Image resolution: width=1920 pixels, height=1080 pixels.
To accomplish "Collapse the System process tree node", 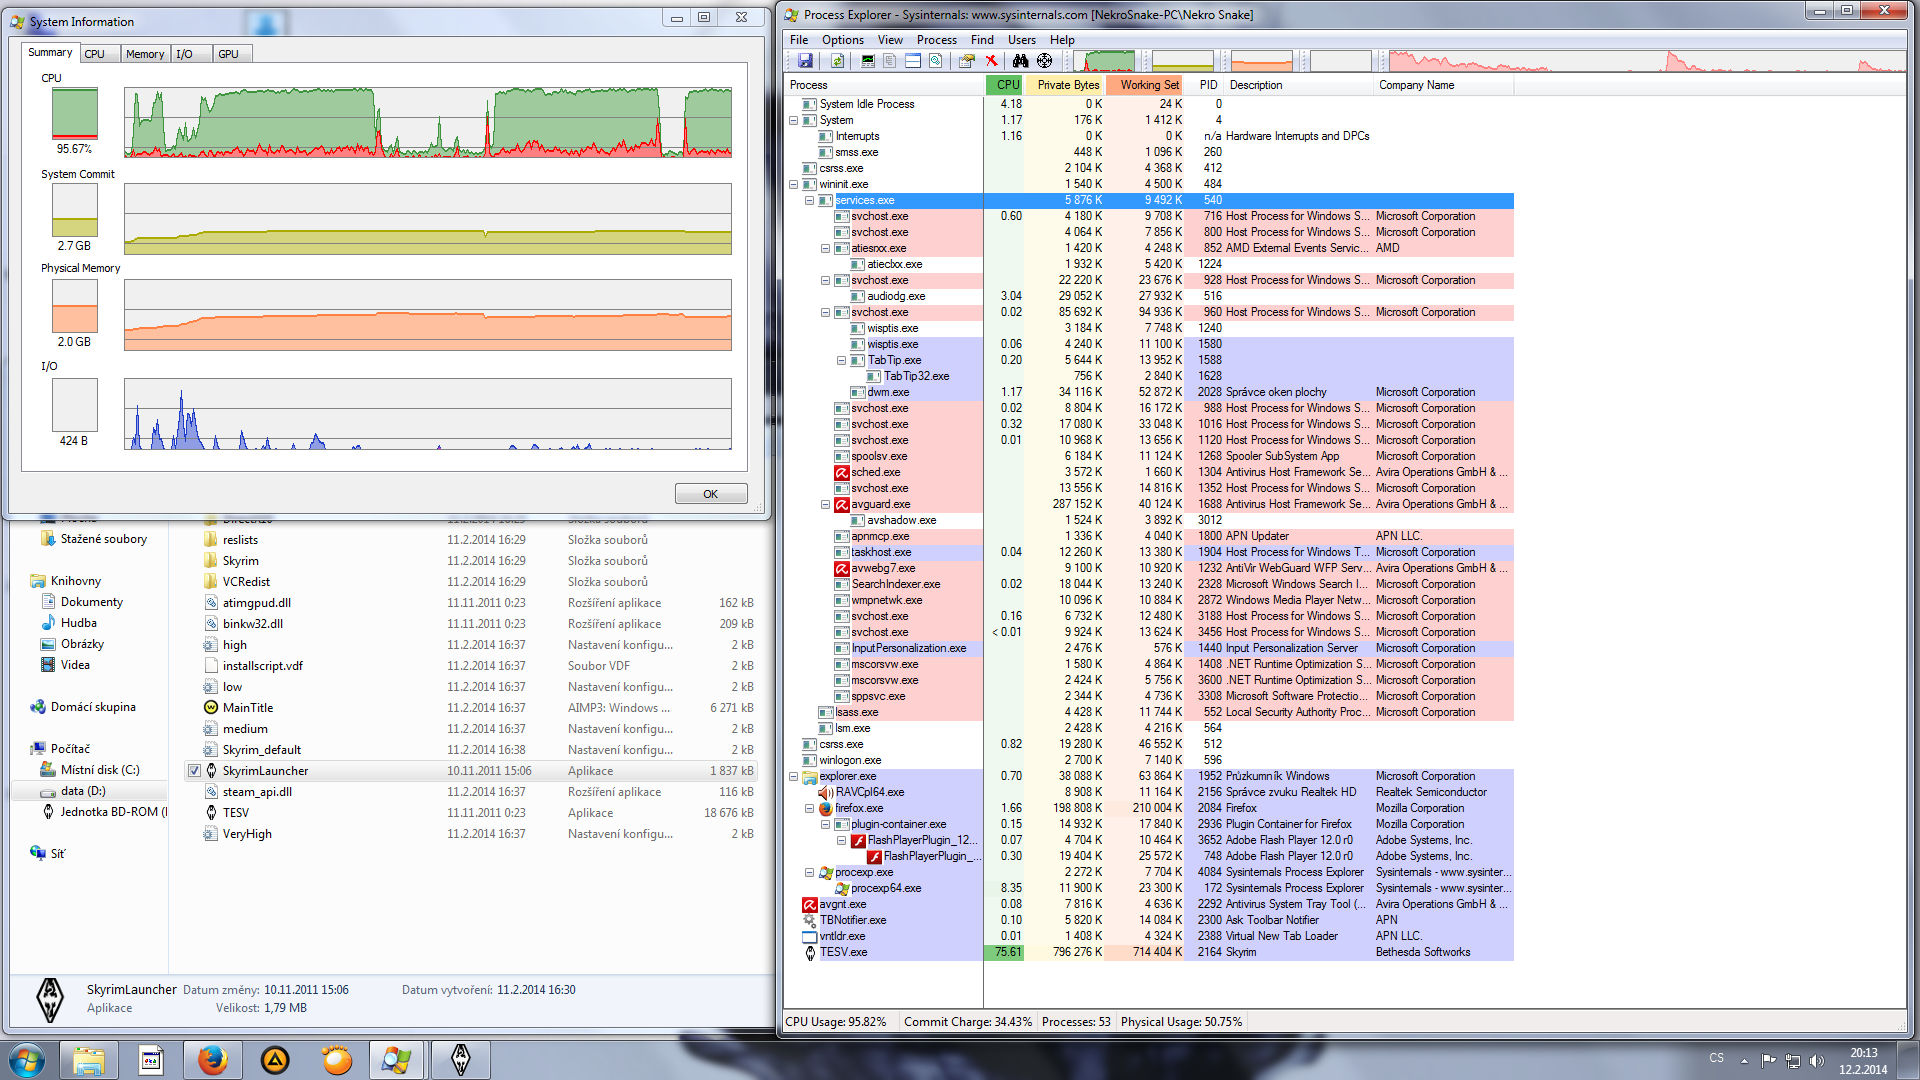I will (794, 120).
